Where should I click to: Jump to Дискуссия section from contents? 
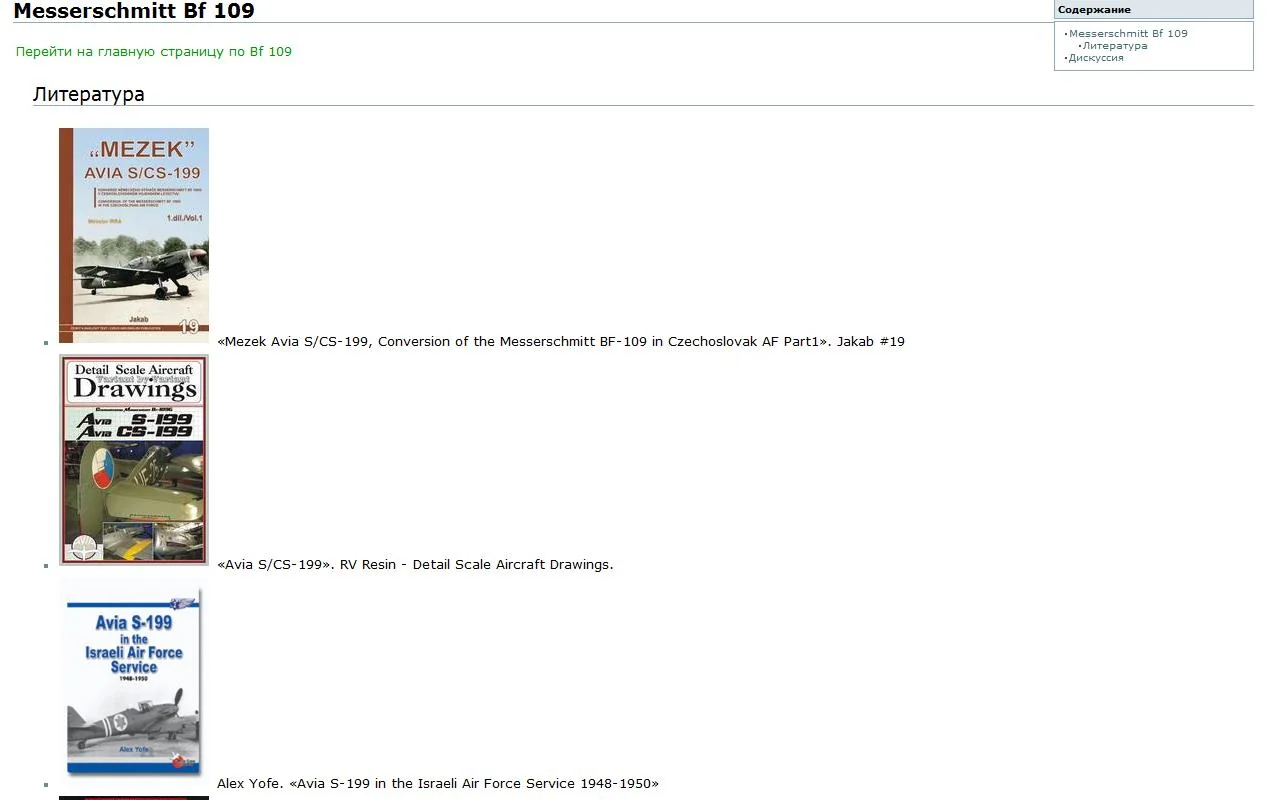pos(1096,58)
